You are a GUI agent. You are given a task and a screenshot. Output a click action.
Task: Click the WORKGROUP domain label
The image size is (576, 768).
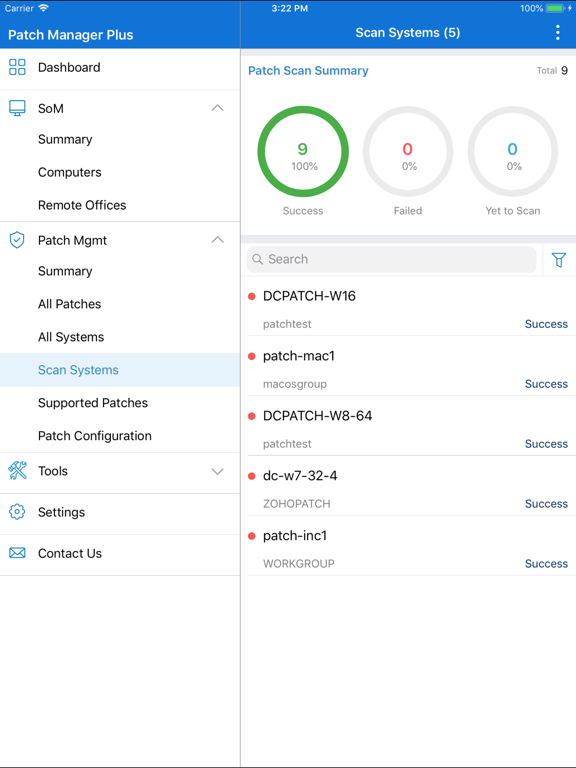click(x=299, y=564)
